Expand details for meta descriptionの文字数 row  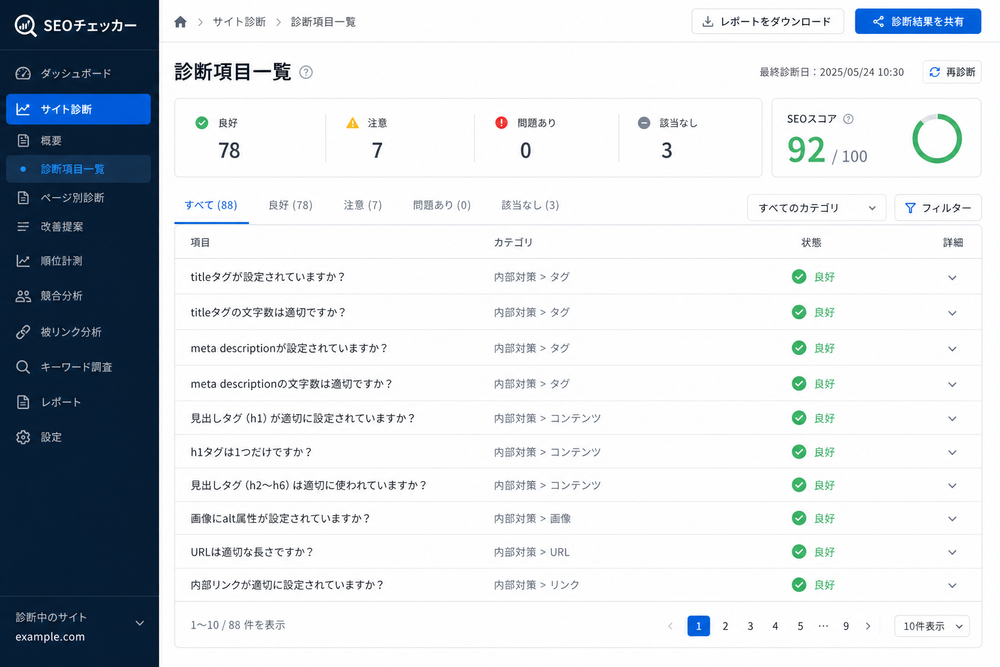[952, 385]
